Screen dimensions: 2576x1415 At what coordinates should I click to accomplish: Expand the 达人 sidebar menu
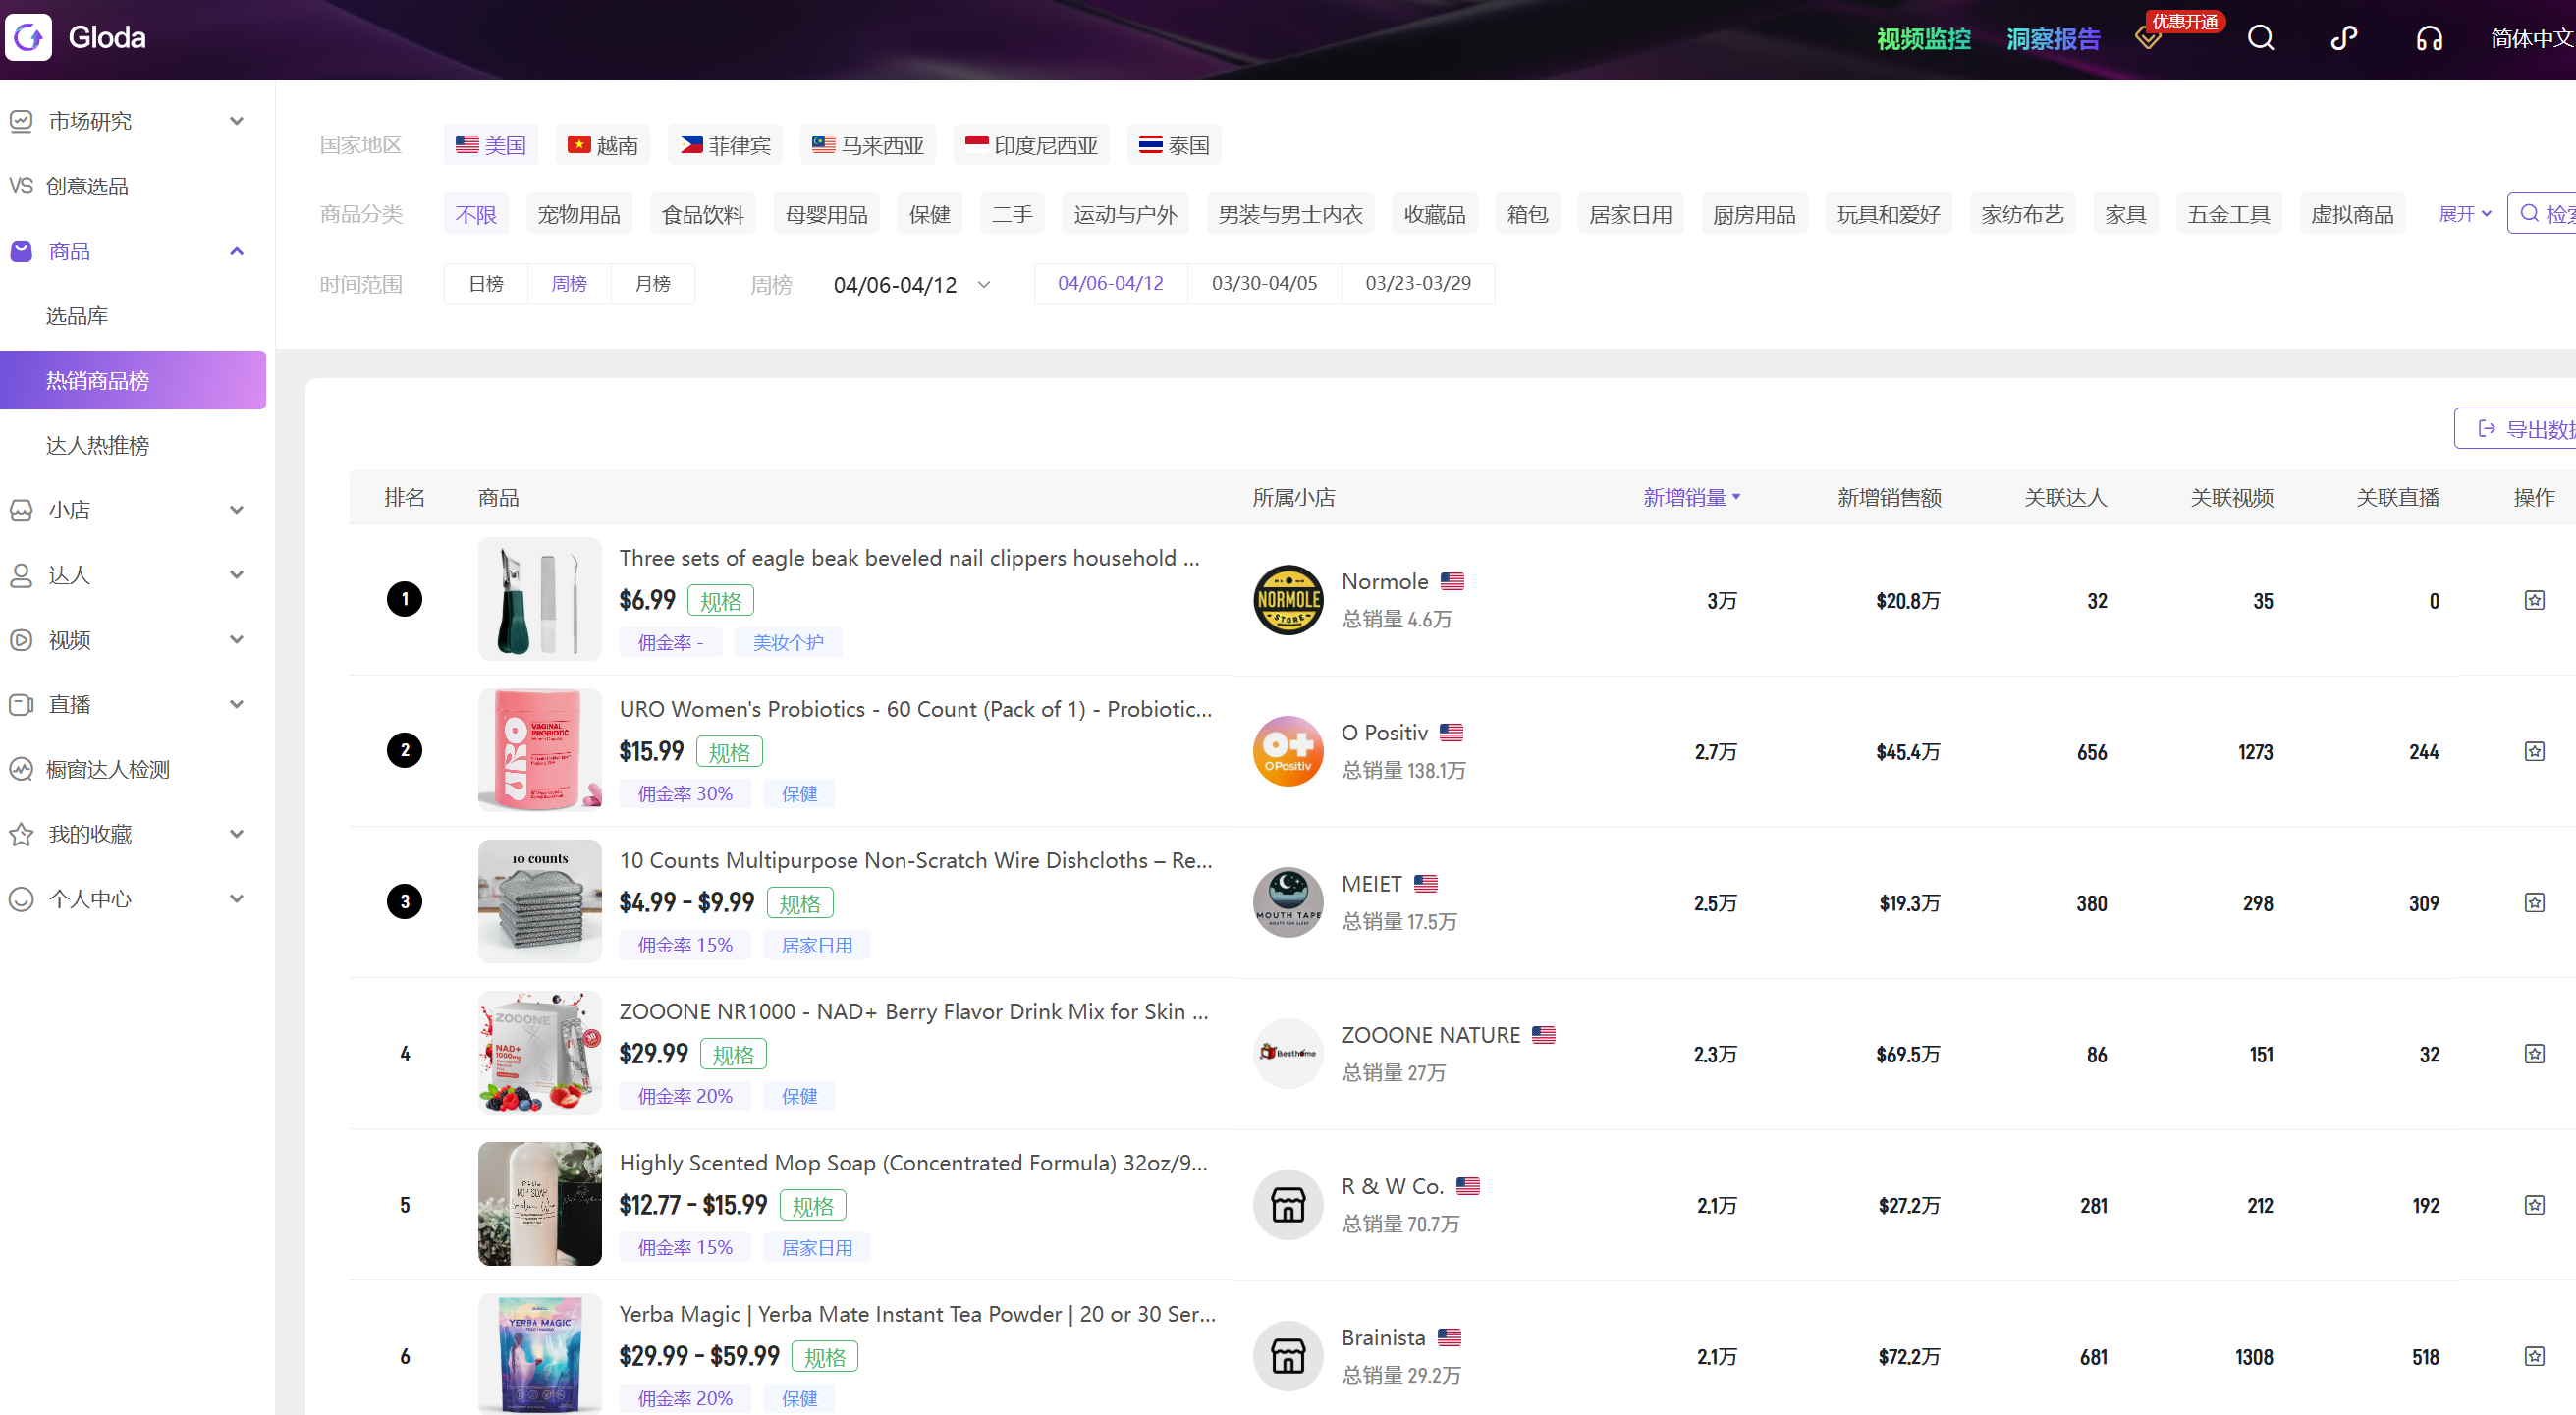point(237,575)
